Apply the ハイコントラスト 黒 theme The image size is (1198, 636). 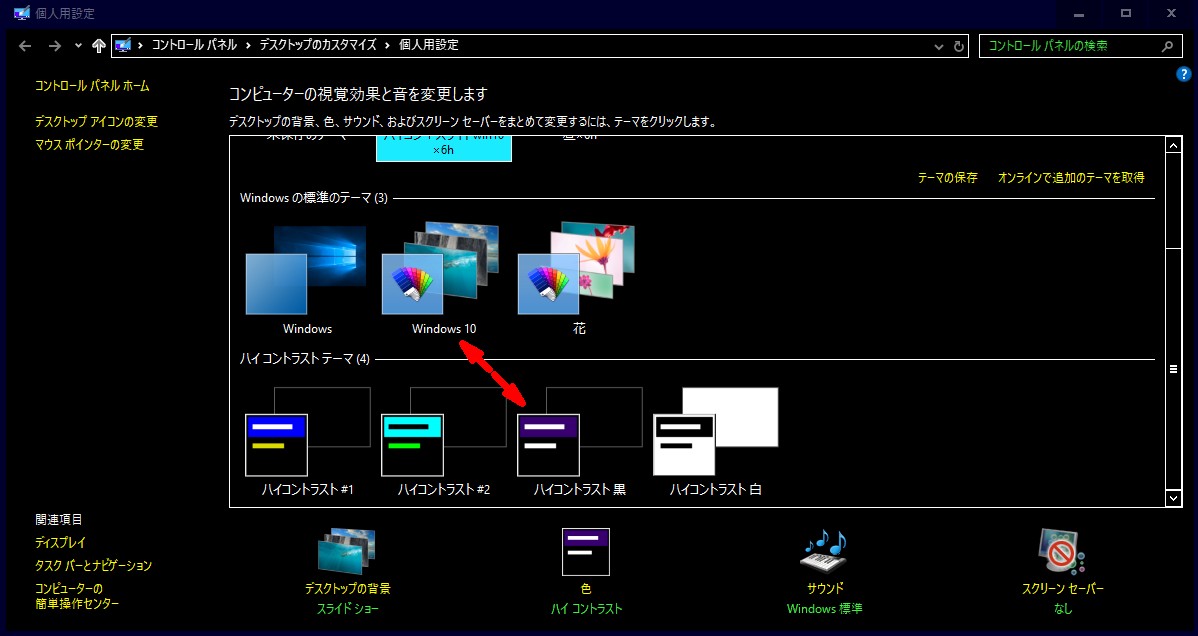580,432
